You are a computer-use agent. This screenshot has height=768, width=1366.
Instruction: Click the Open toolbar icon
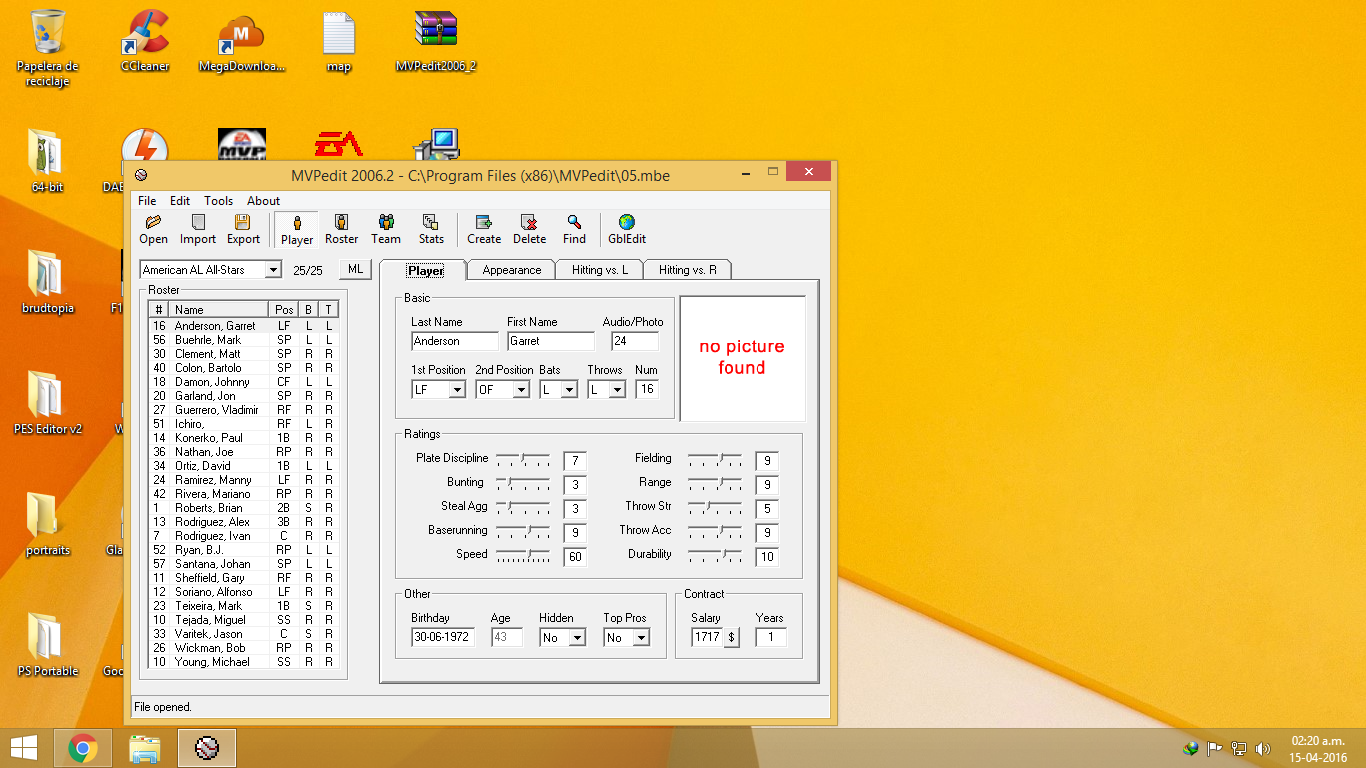click(153, 229)
